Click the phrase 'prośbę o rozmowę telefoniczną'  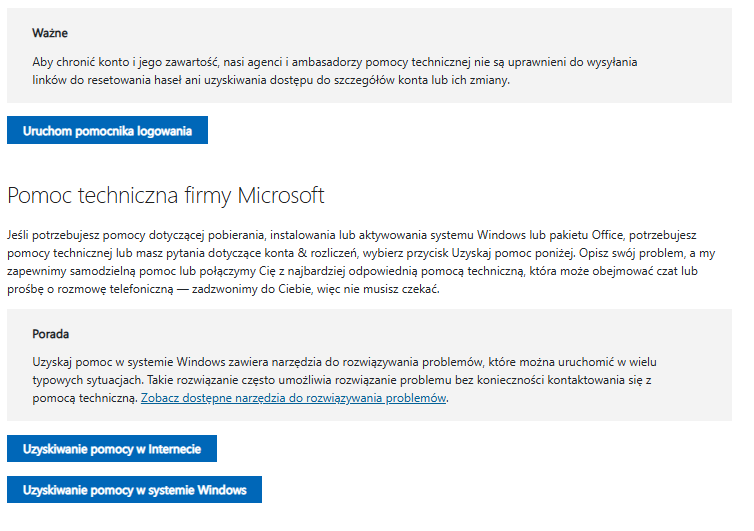pos(90,290)
